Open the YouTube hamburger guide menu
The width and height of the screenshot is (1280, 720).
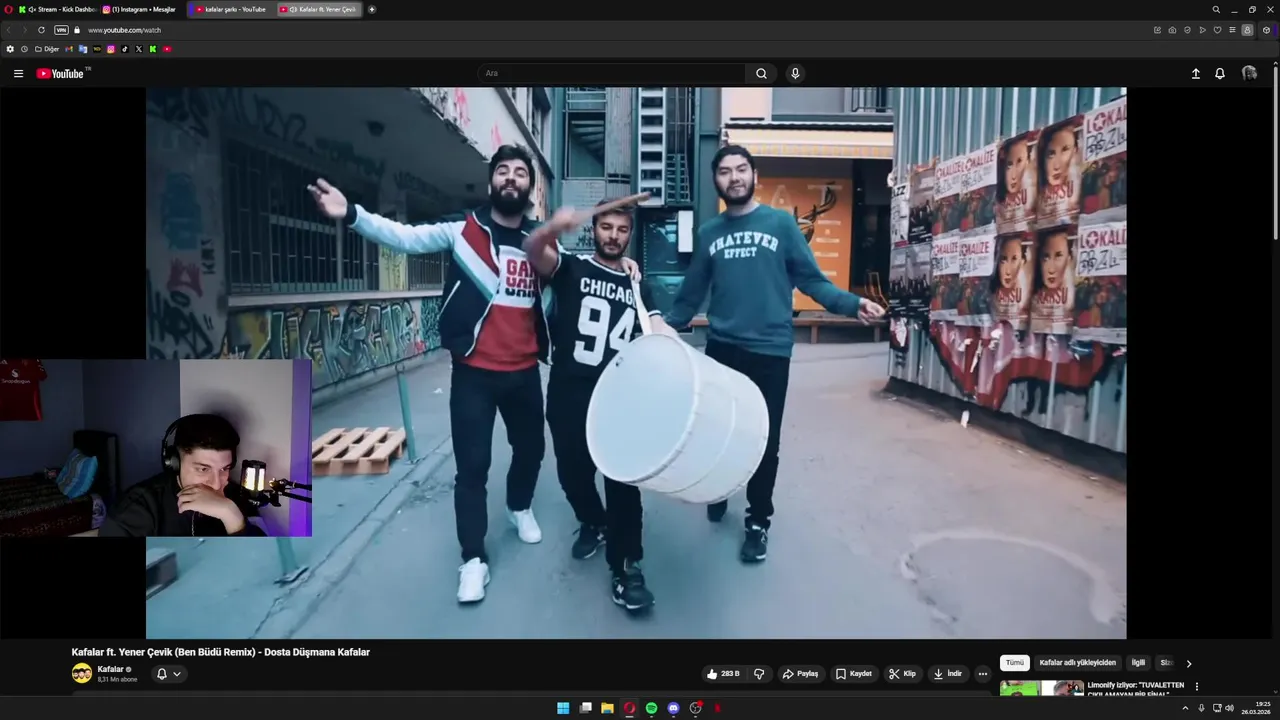(x=18, y=73)
